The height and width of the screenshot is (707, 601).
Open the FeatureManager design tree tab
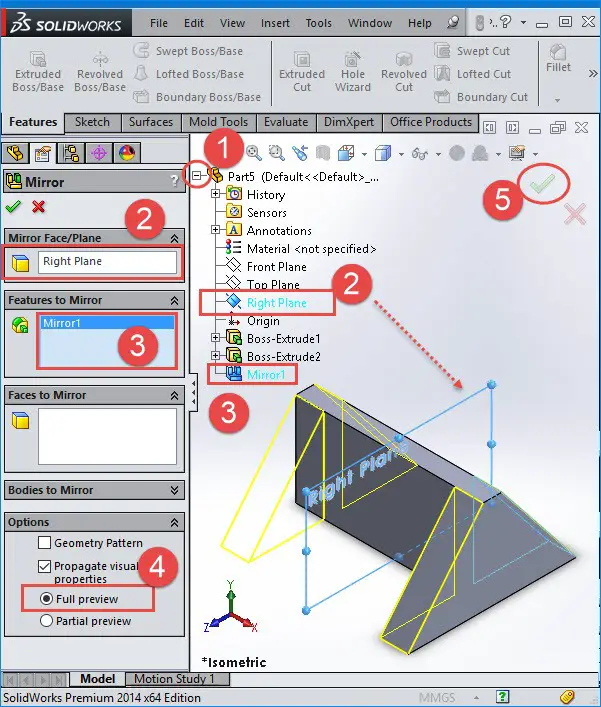click(x=15, y=153)
